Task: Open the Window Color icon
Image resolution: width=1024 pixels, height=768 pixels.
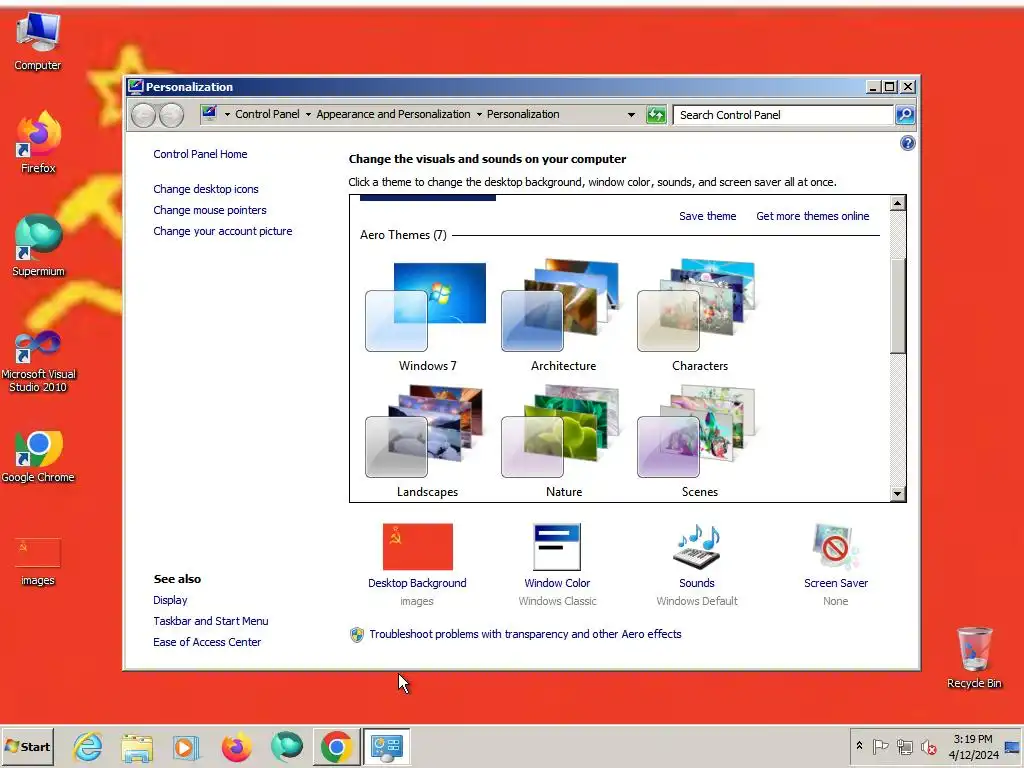Action: [557, 547]
